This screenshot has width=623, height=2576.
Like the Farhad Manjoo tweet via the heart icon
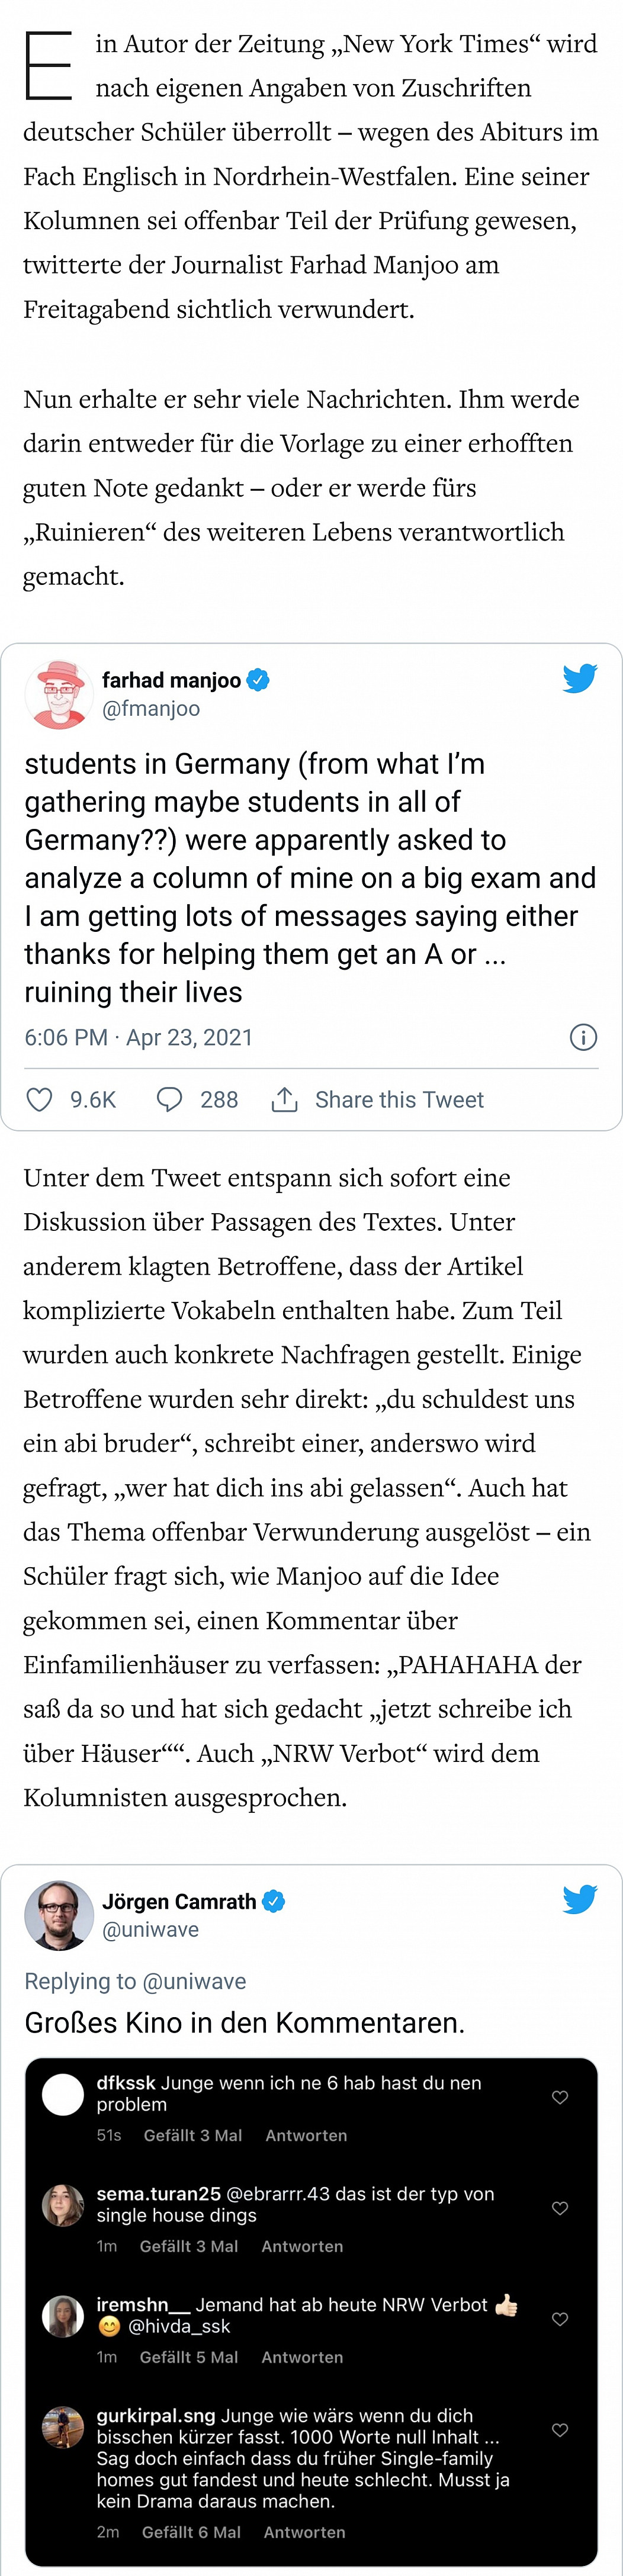(x=39, y=1100)
